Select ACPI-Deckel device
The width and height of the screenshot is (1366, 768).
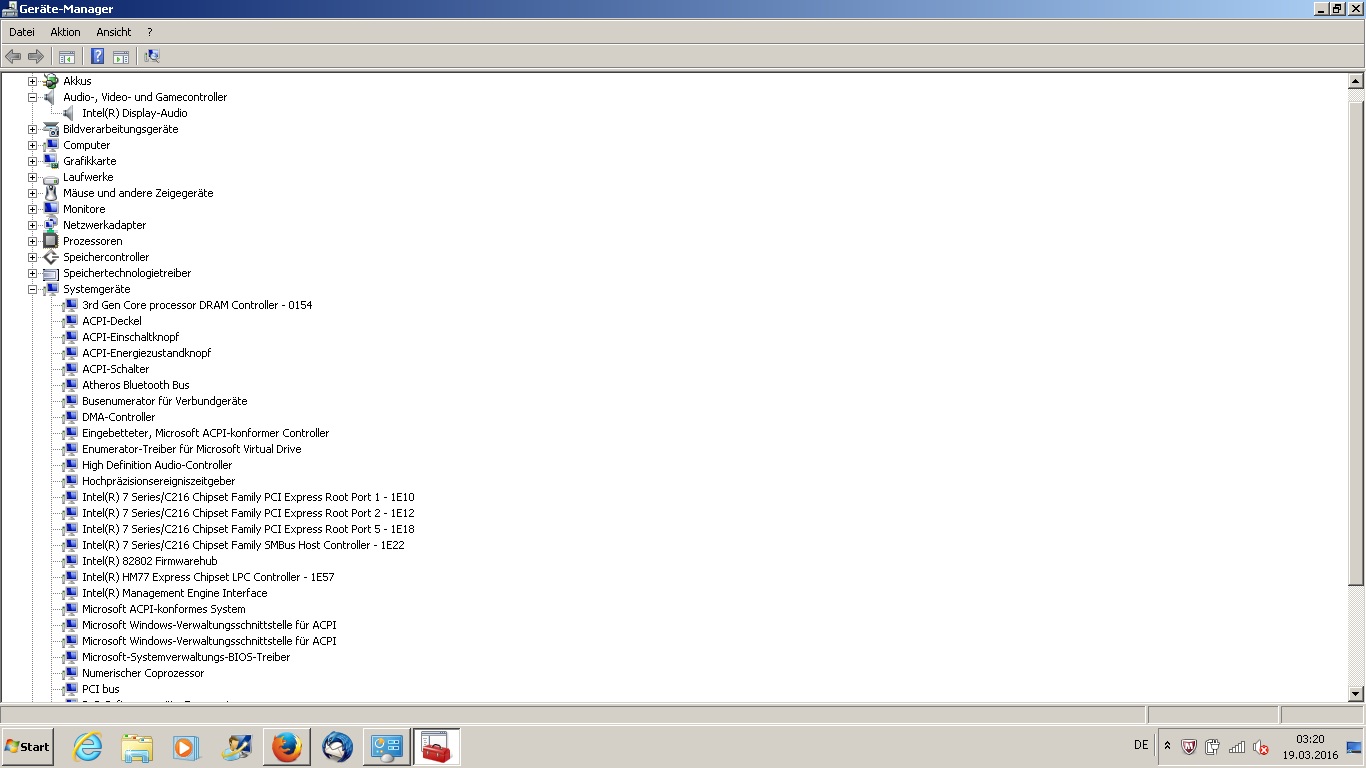click(x=112, y=321)
